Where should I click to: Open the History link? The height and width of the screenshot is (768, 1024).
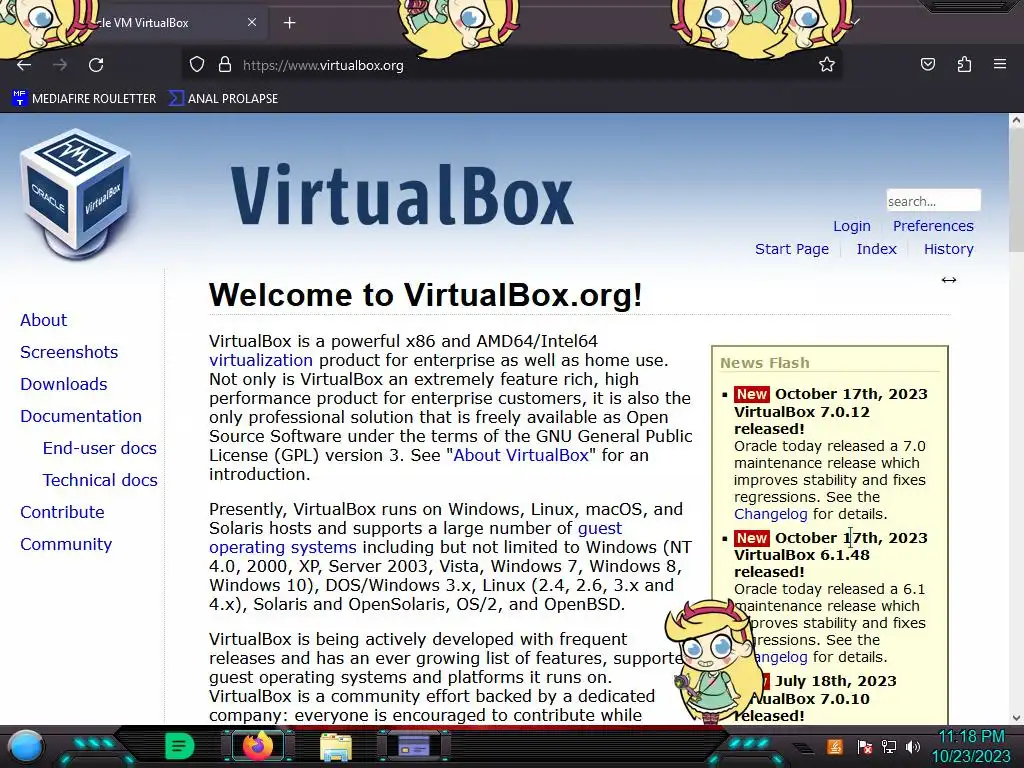pos(948,249)
